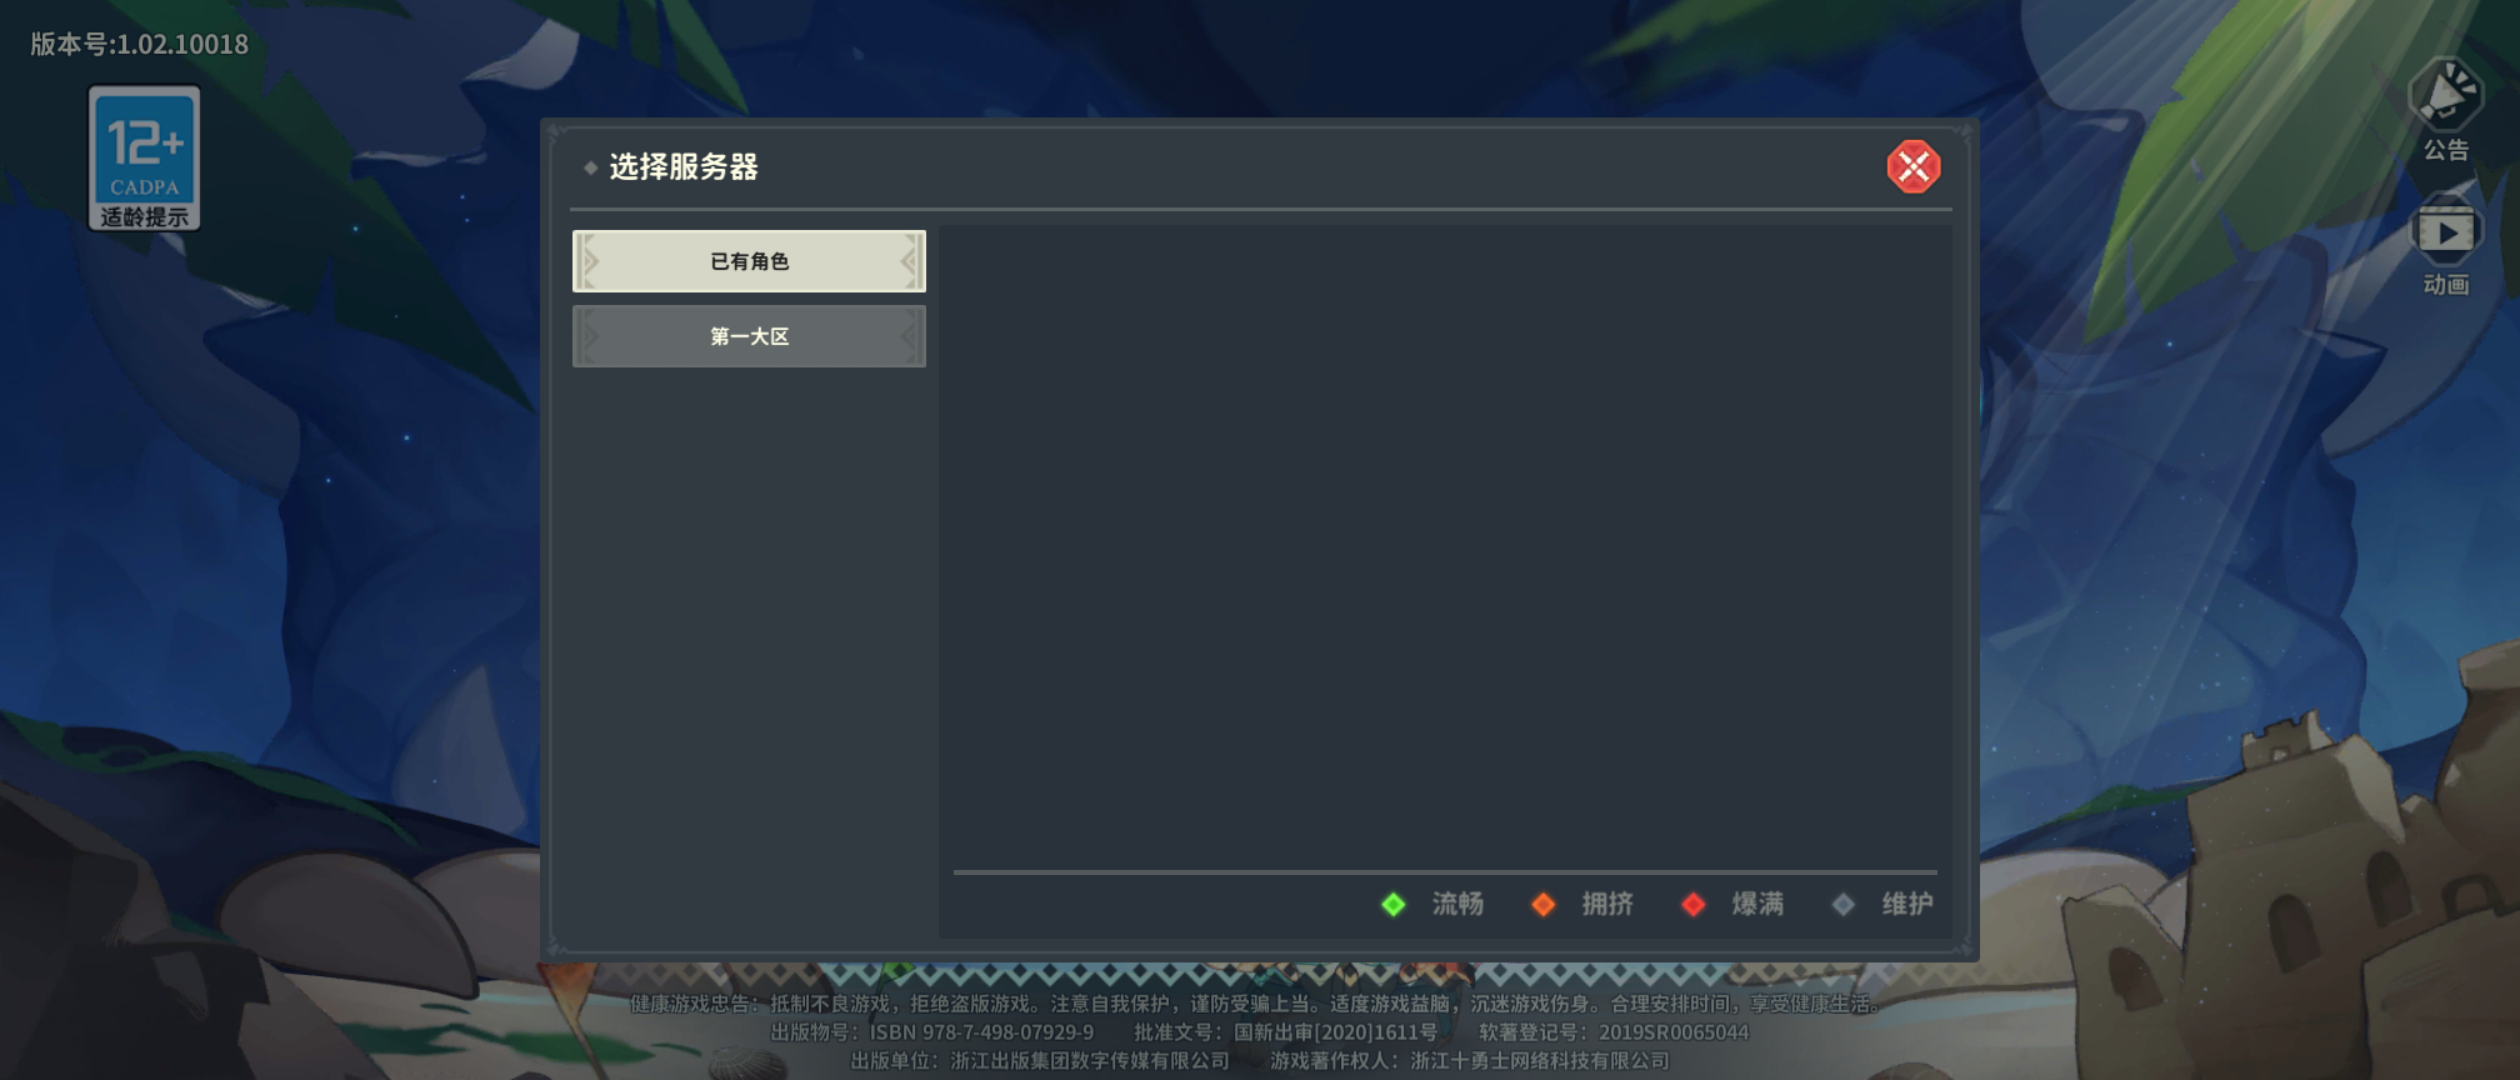
Task: Click the 流畅 legend label
Action: tap(1458, 904)
